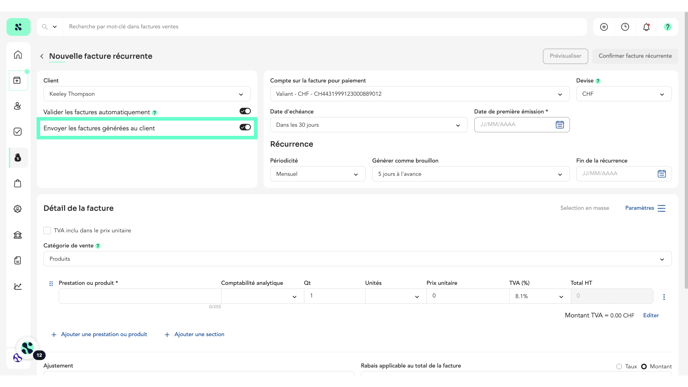This screenshot has height=387, width=688.
Task: Click Sélection en masse
Action: pos(584,208)
